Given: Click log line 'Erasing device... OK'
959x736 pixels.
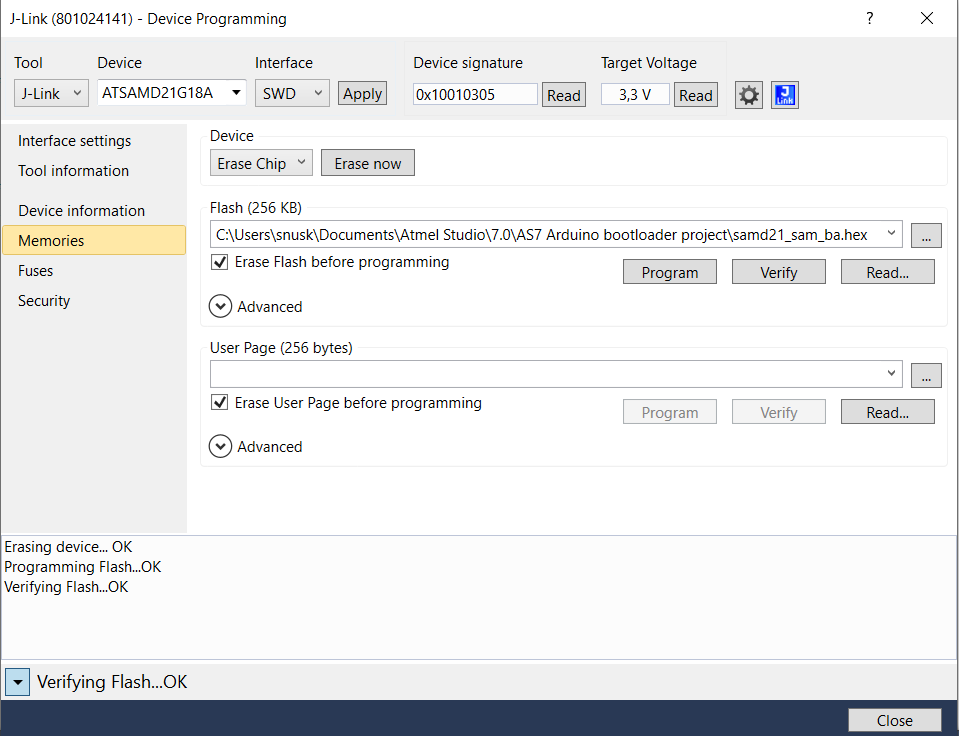Looking at the screenshot, I should coord(68,546).
